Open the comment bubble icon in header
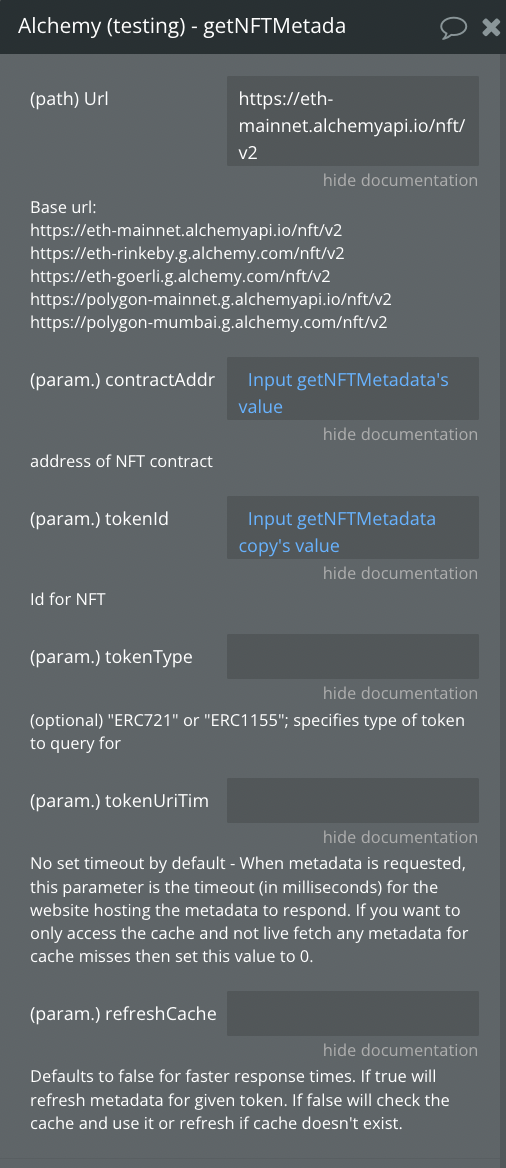Image resolution: width=506 pixels, height=1168 pixels. (x=453, y=28)
